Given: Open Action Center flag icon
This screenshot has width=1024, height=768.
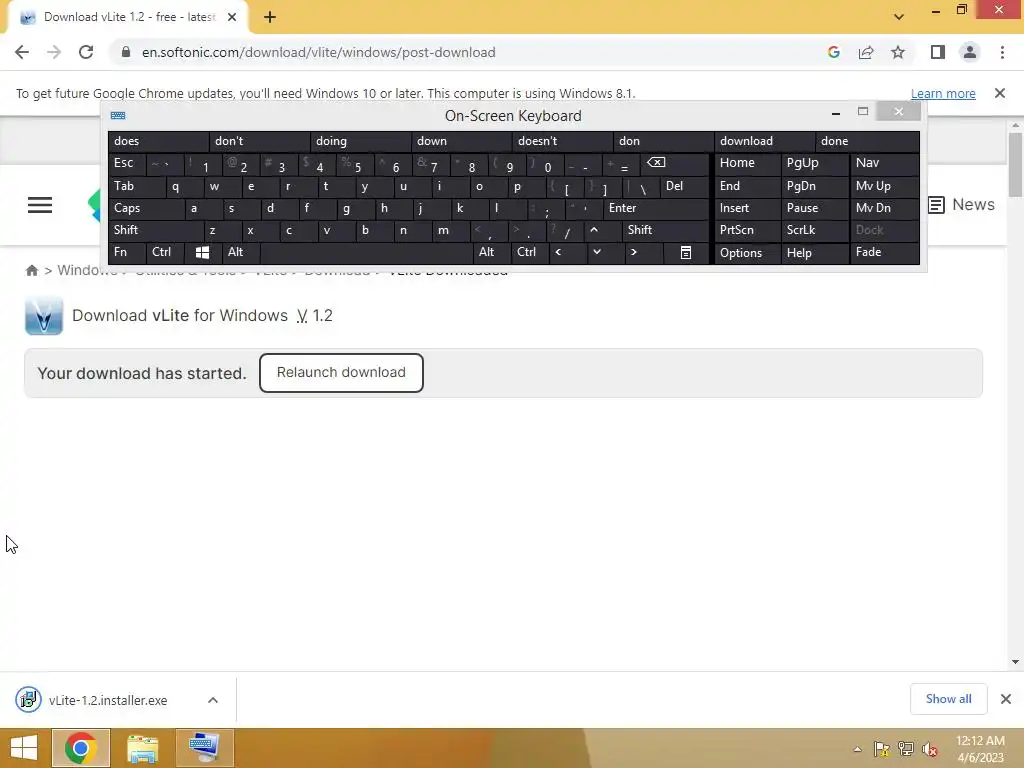Looking at the screenshot, I should (881, 749).
